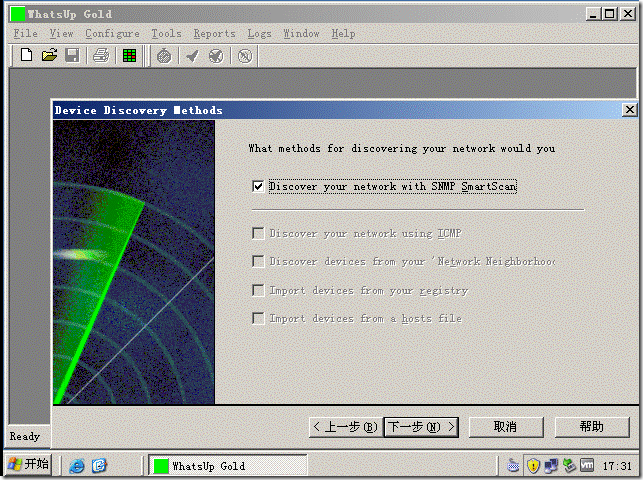Click the New document toolbar icon
The height and width of the screenshot is (480, 643).
[26, 55]
